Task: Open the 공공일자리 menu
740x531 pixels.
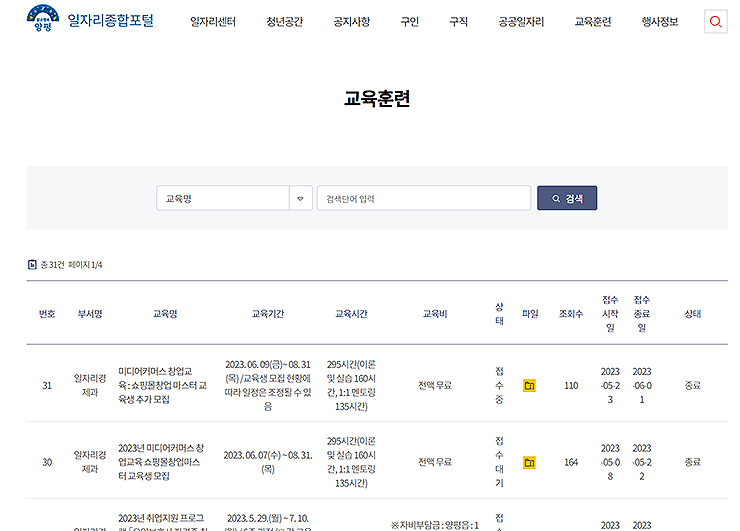Action: point(521,22)
